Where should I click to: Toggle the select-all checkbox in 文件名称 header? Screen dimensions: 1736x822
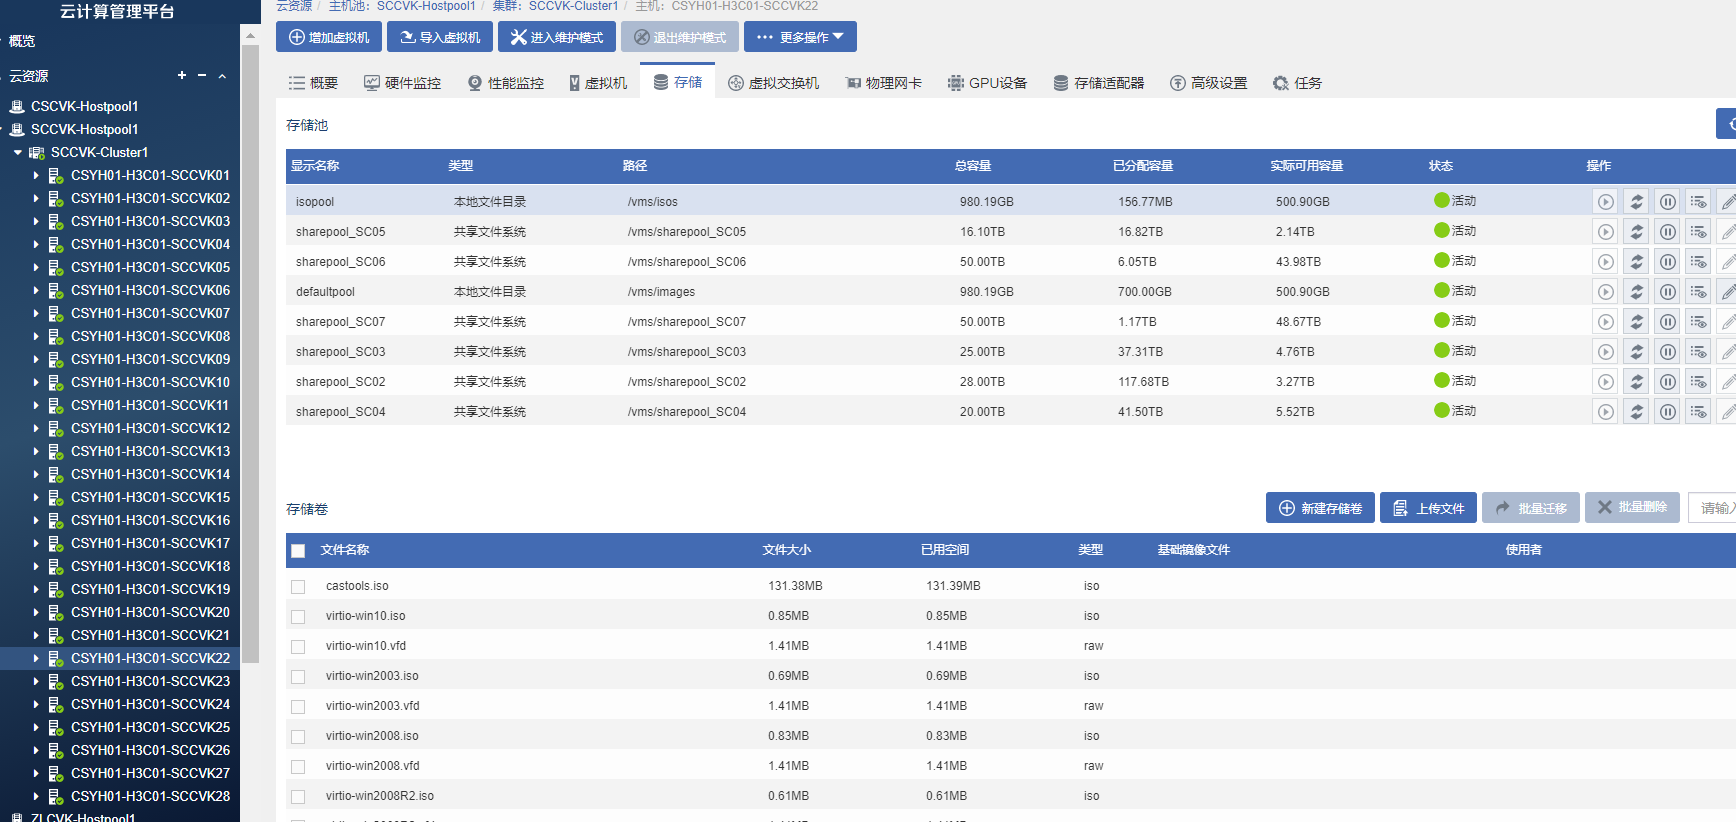click(x=298, y=551)
